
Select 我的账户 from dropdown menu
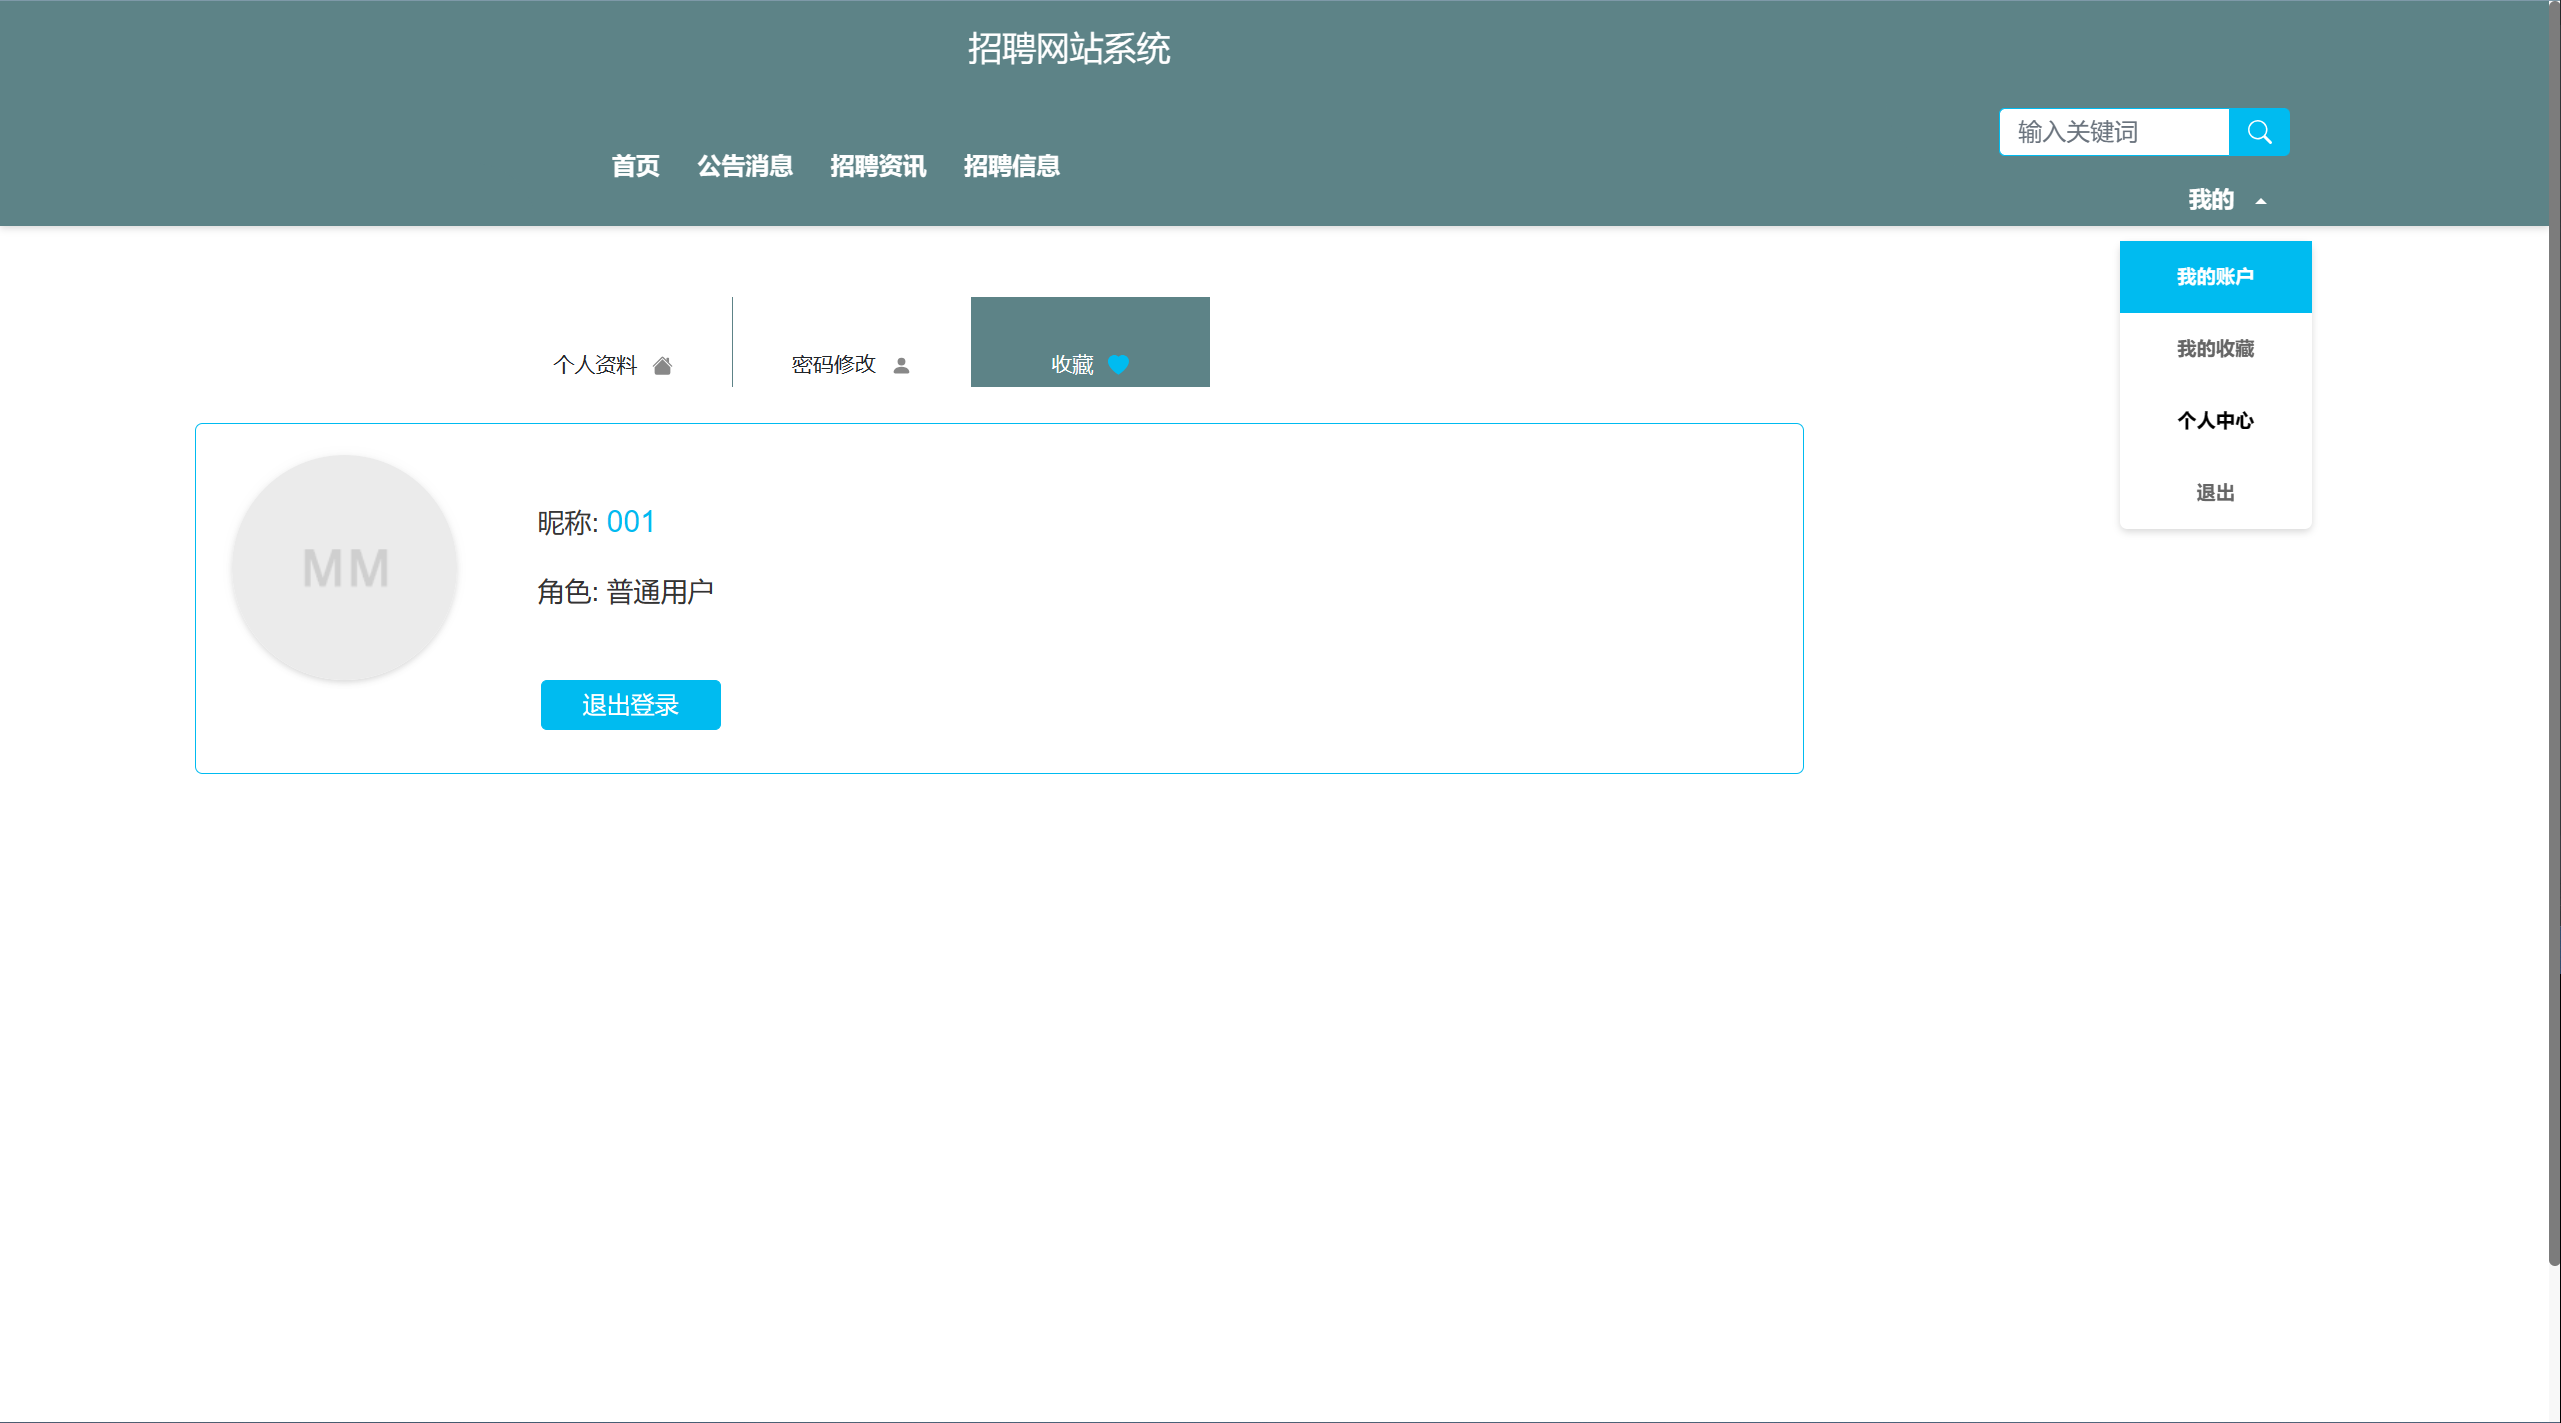click(2215, 277)
